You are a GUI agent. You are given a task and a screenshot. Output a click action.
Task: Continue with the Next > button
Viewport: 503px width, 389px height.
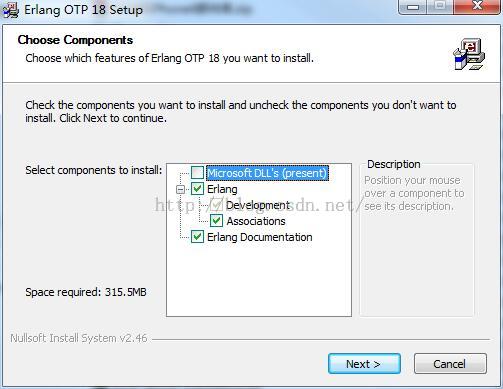(x=364, y=364)
